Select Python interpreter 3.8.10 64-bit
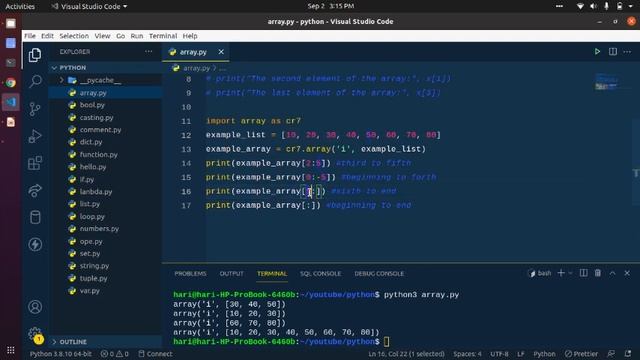 click(x=61, y=353)
